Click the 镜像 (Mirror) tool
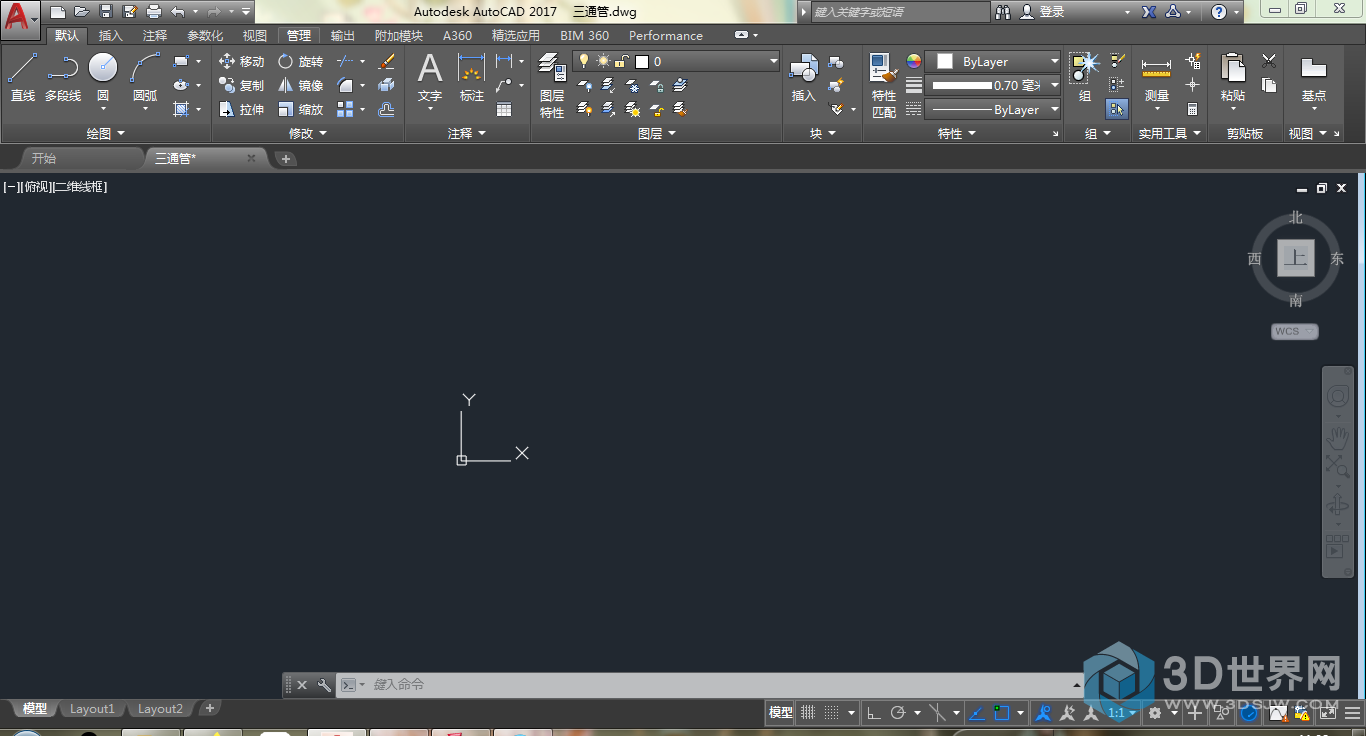Viewport: 1366px width, 736px height. coord(301,86)
